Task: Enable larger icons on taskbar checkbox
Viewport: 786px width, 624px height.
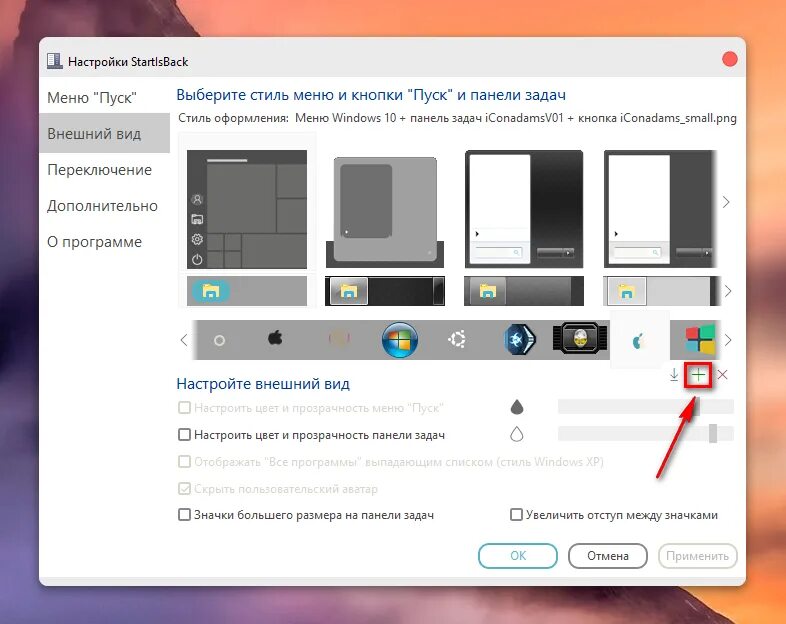Action: [184, 515]
